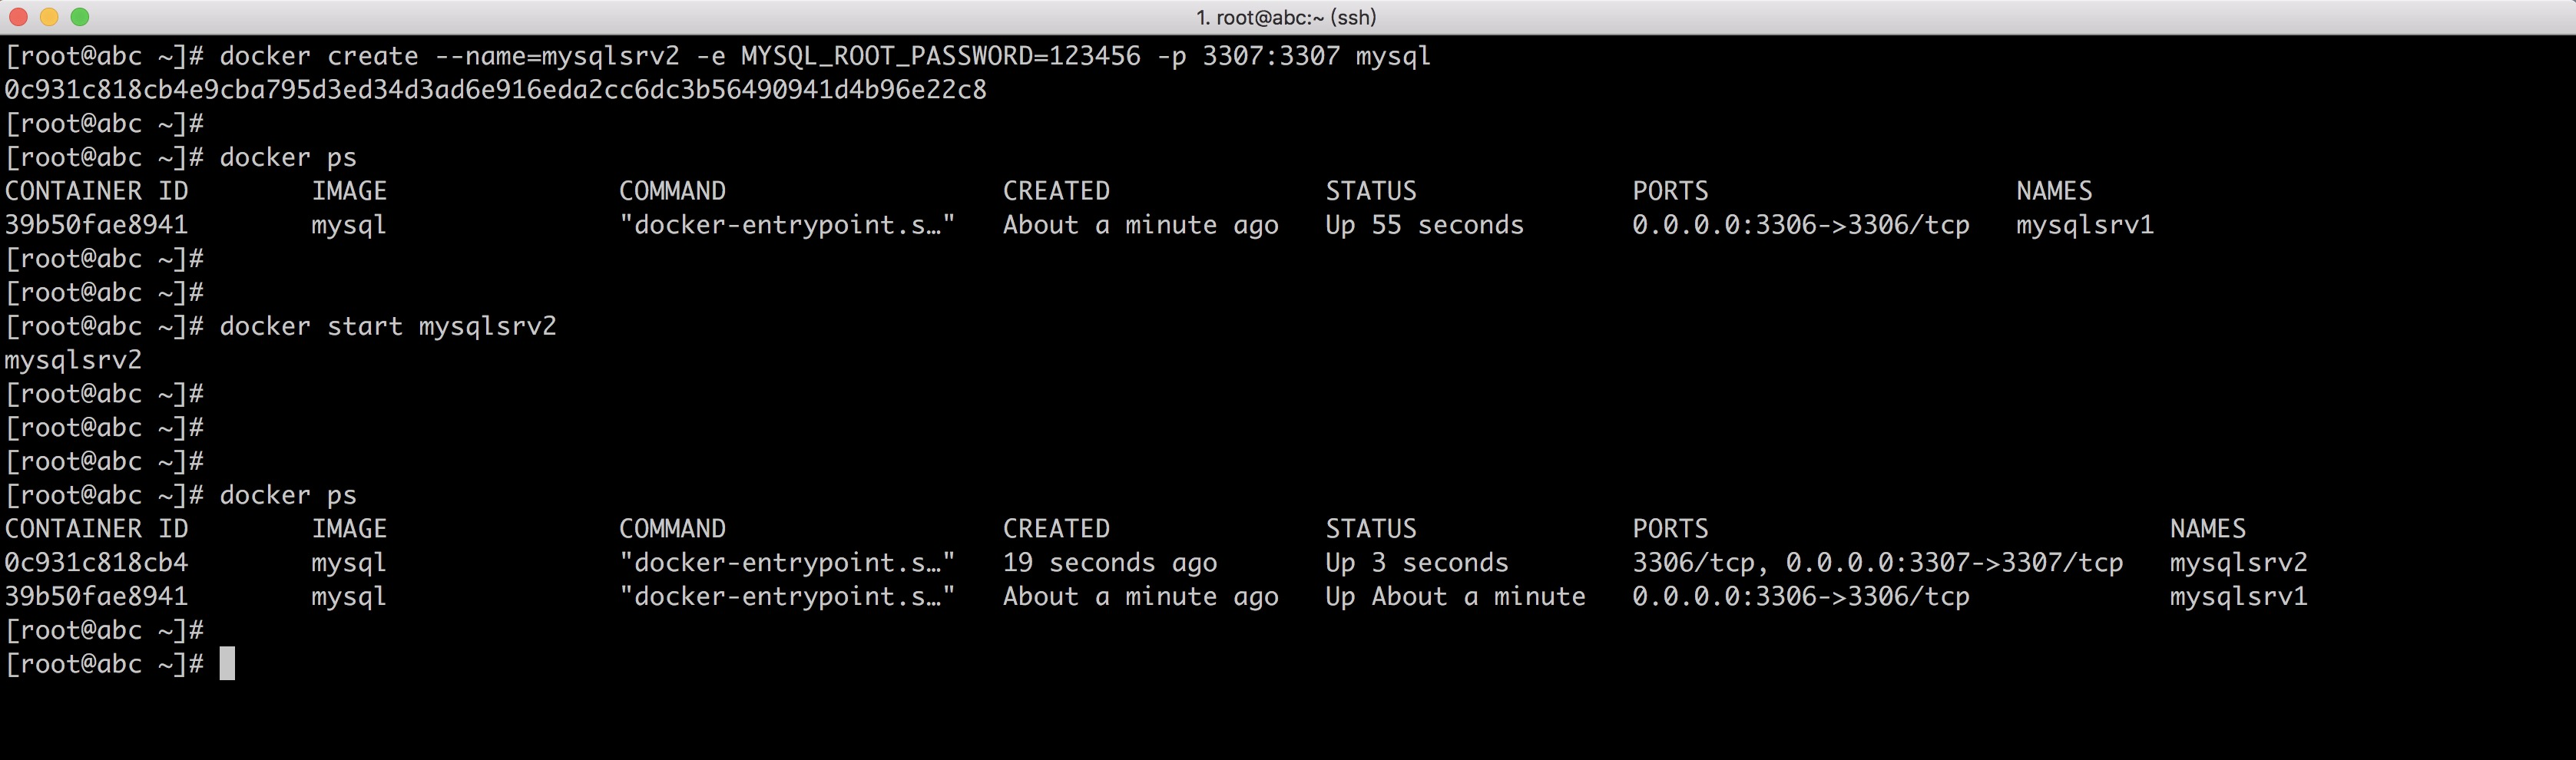
Task: Click 'CREATED' header in first table
Action: click(x=1056, y=191)
